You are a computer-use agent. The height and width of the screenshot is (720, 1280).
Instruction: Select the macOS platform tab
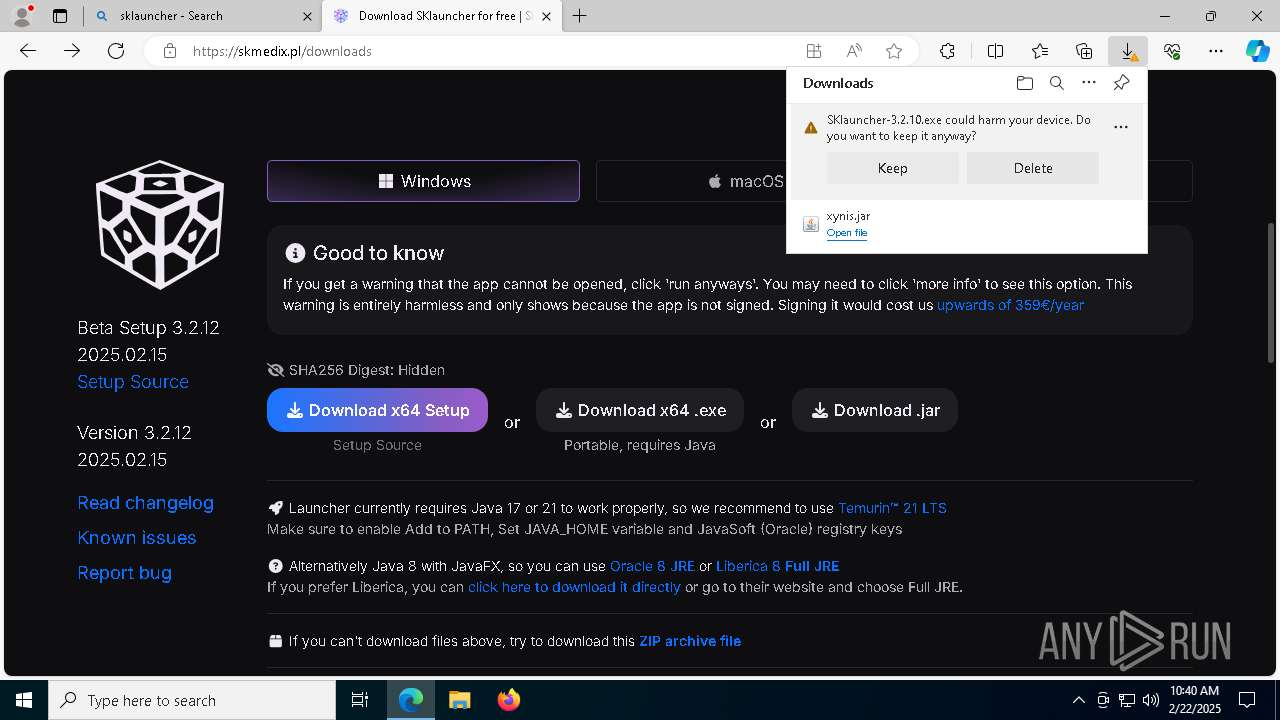(x=746, y=181)
